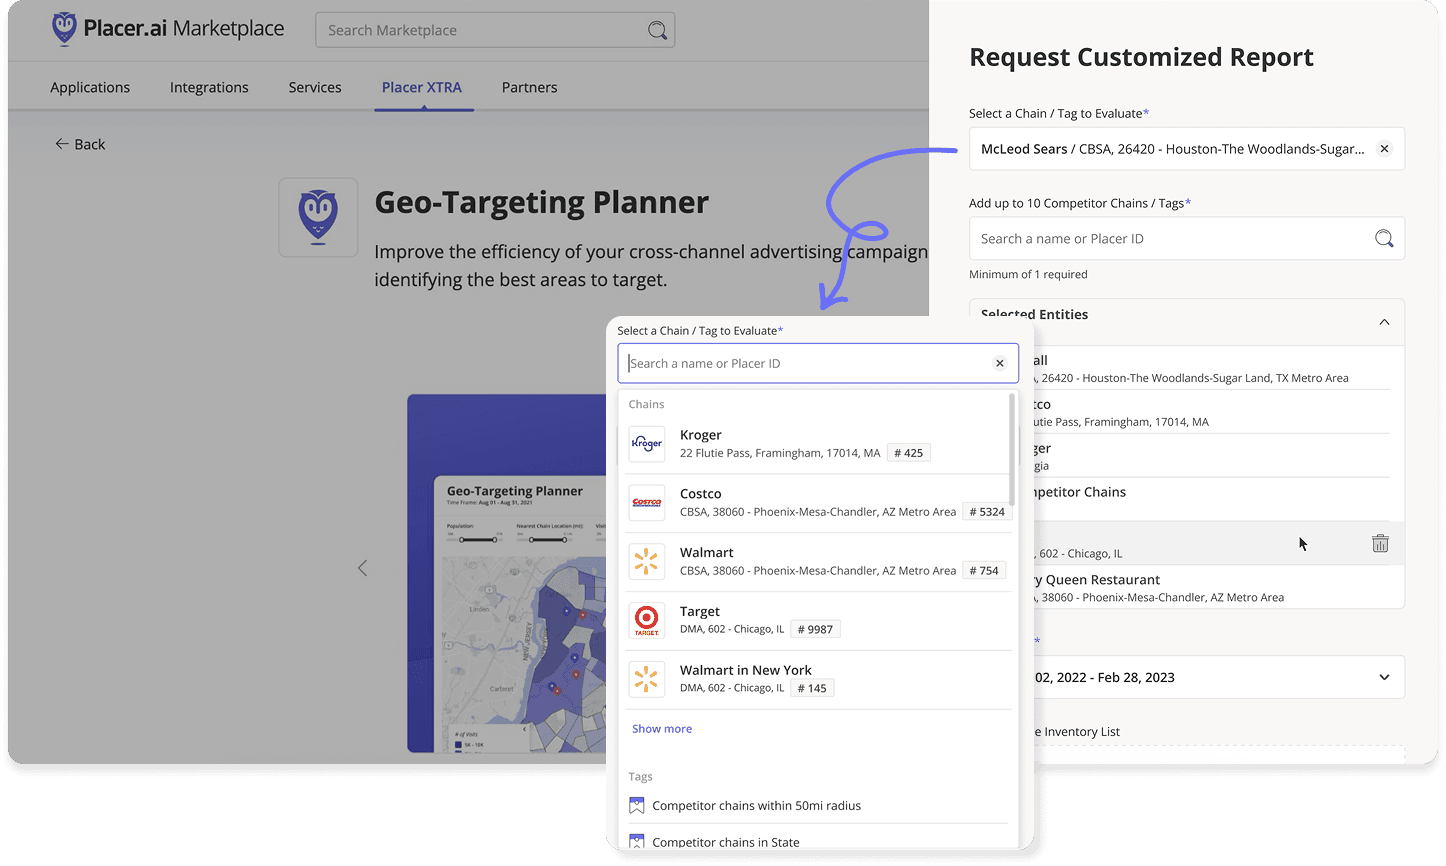Switch to the Placer XTRA tab

pyautogui.click(x=423, y=87)
